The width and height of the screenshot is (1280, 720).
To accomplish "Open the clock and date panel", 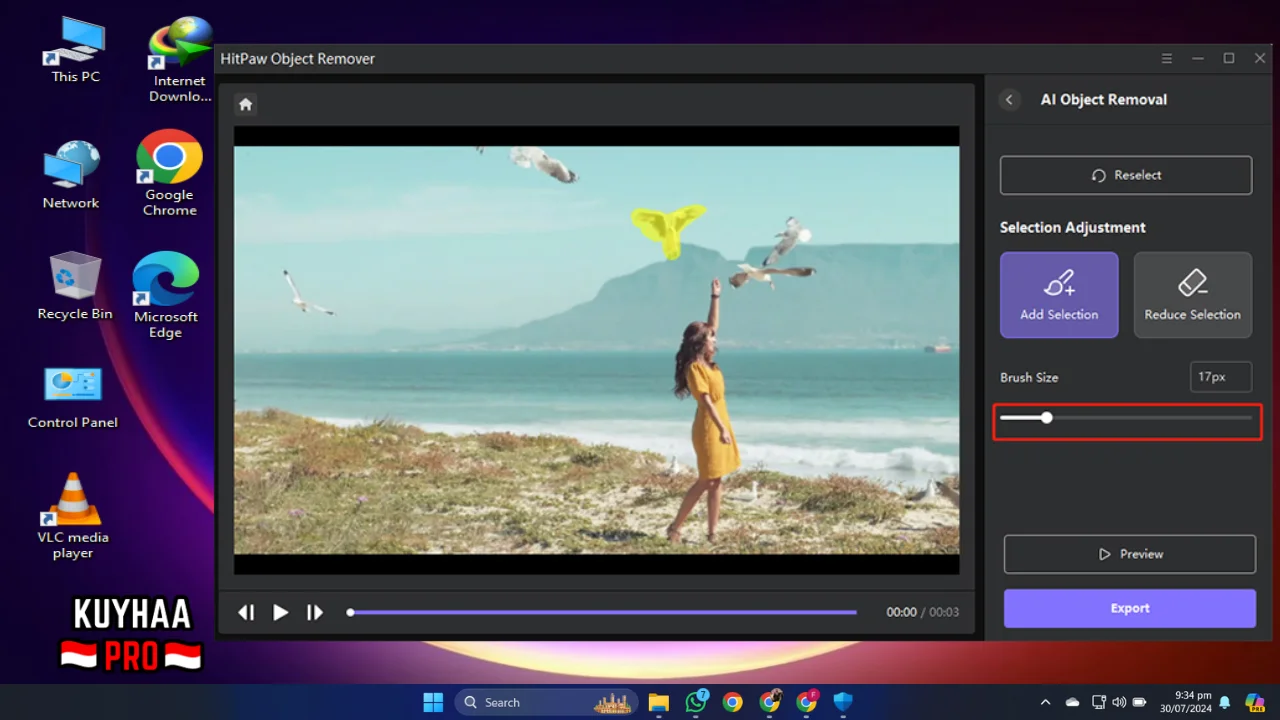I will pos(1185,702).
